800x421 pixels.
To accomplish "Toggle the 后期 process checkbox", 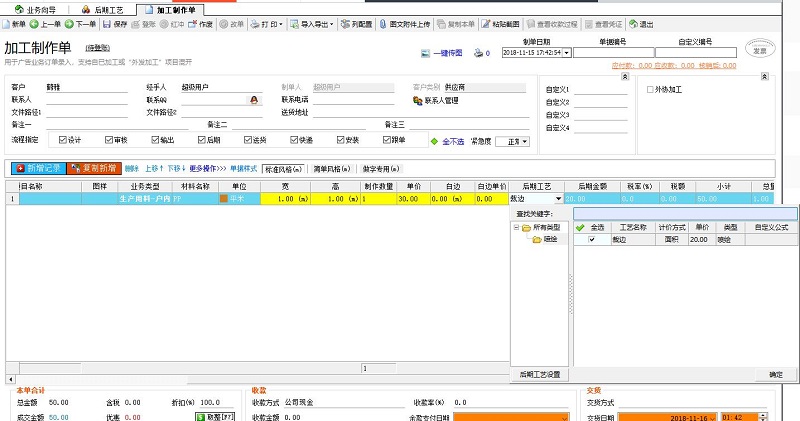I will coord(202,140).
